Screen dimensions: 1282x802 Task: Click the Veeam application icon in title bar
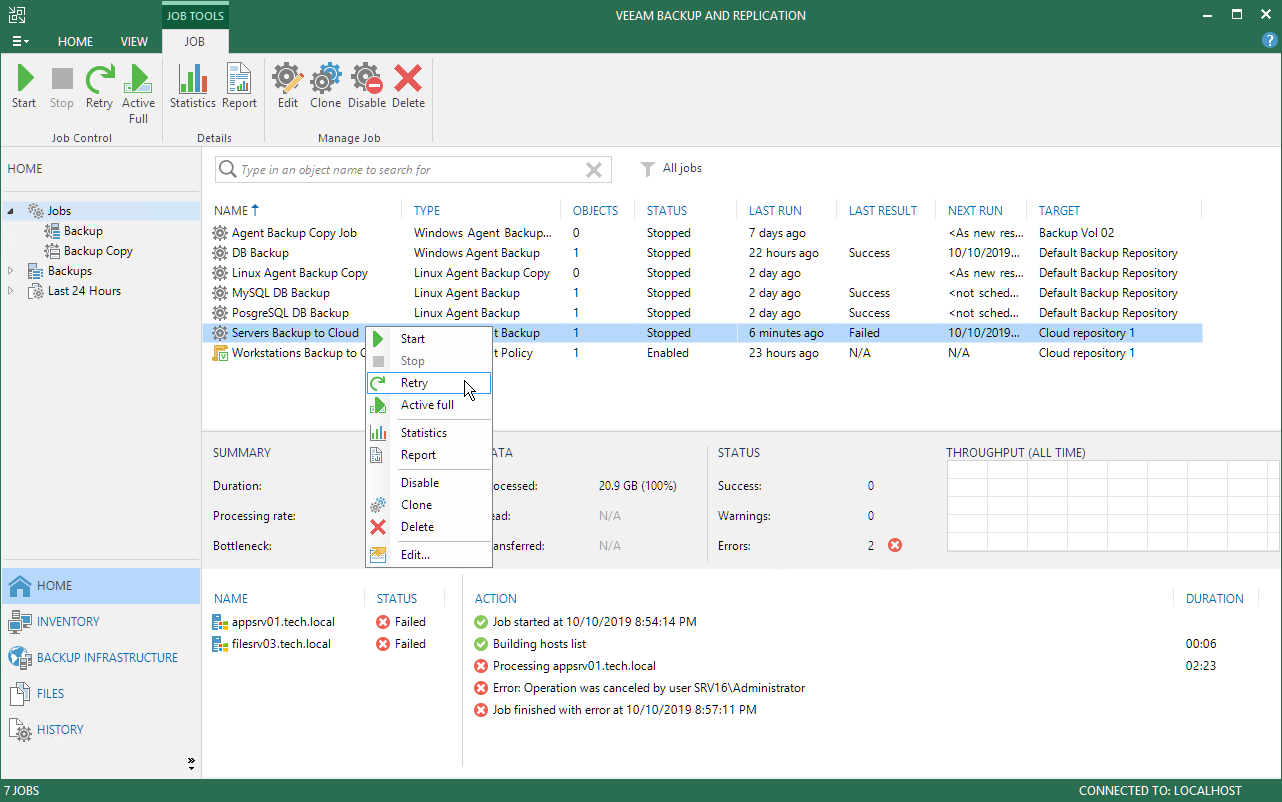pos(17,15)
